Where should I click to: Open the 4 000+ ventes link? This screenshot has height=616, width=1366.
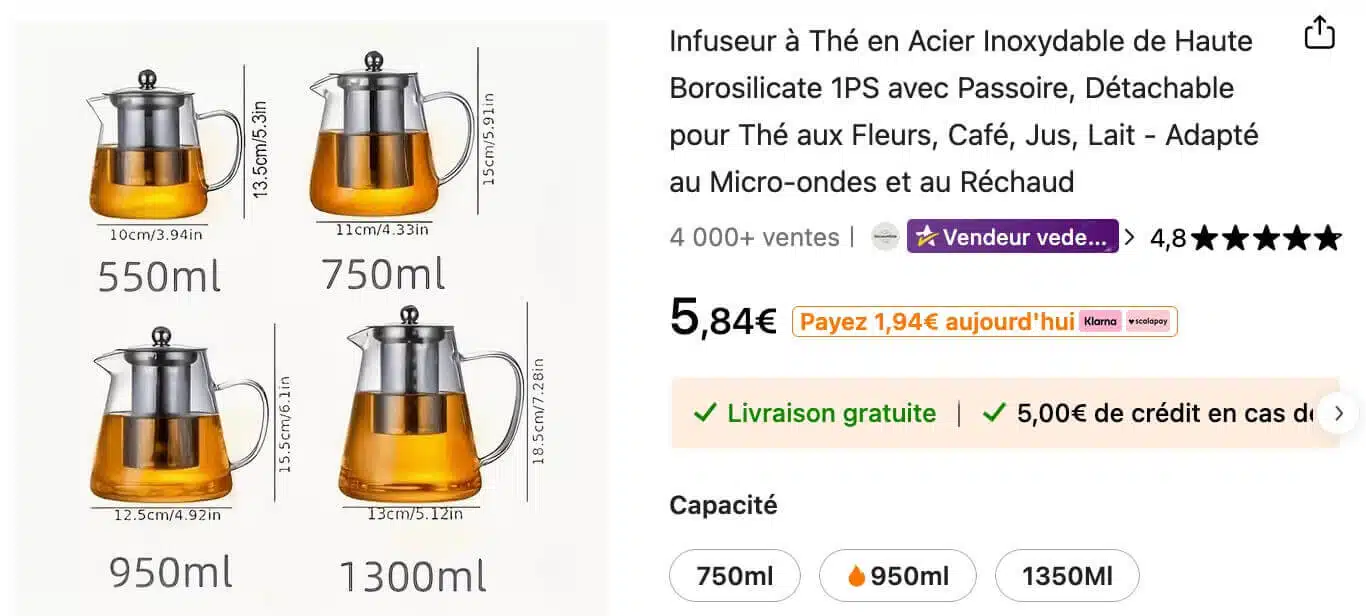pyautogui.click(x=753, y=237)
